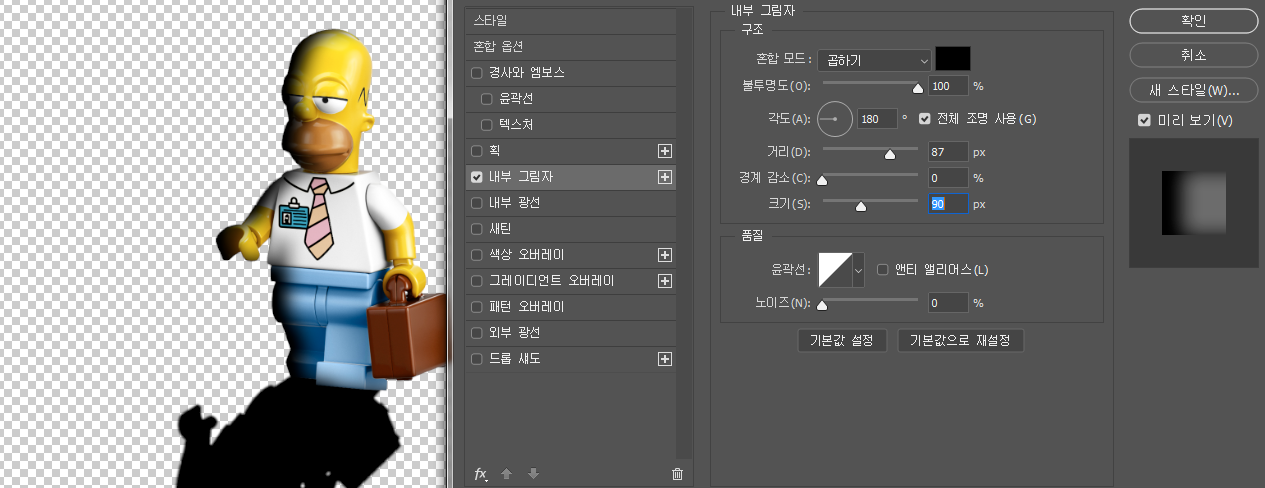Click the 불투명도 slider handle
This screenshot has width=1265, height=488.
917,88
